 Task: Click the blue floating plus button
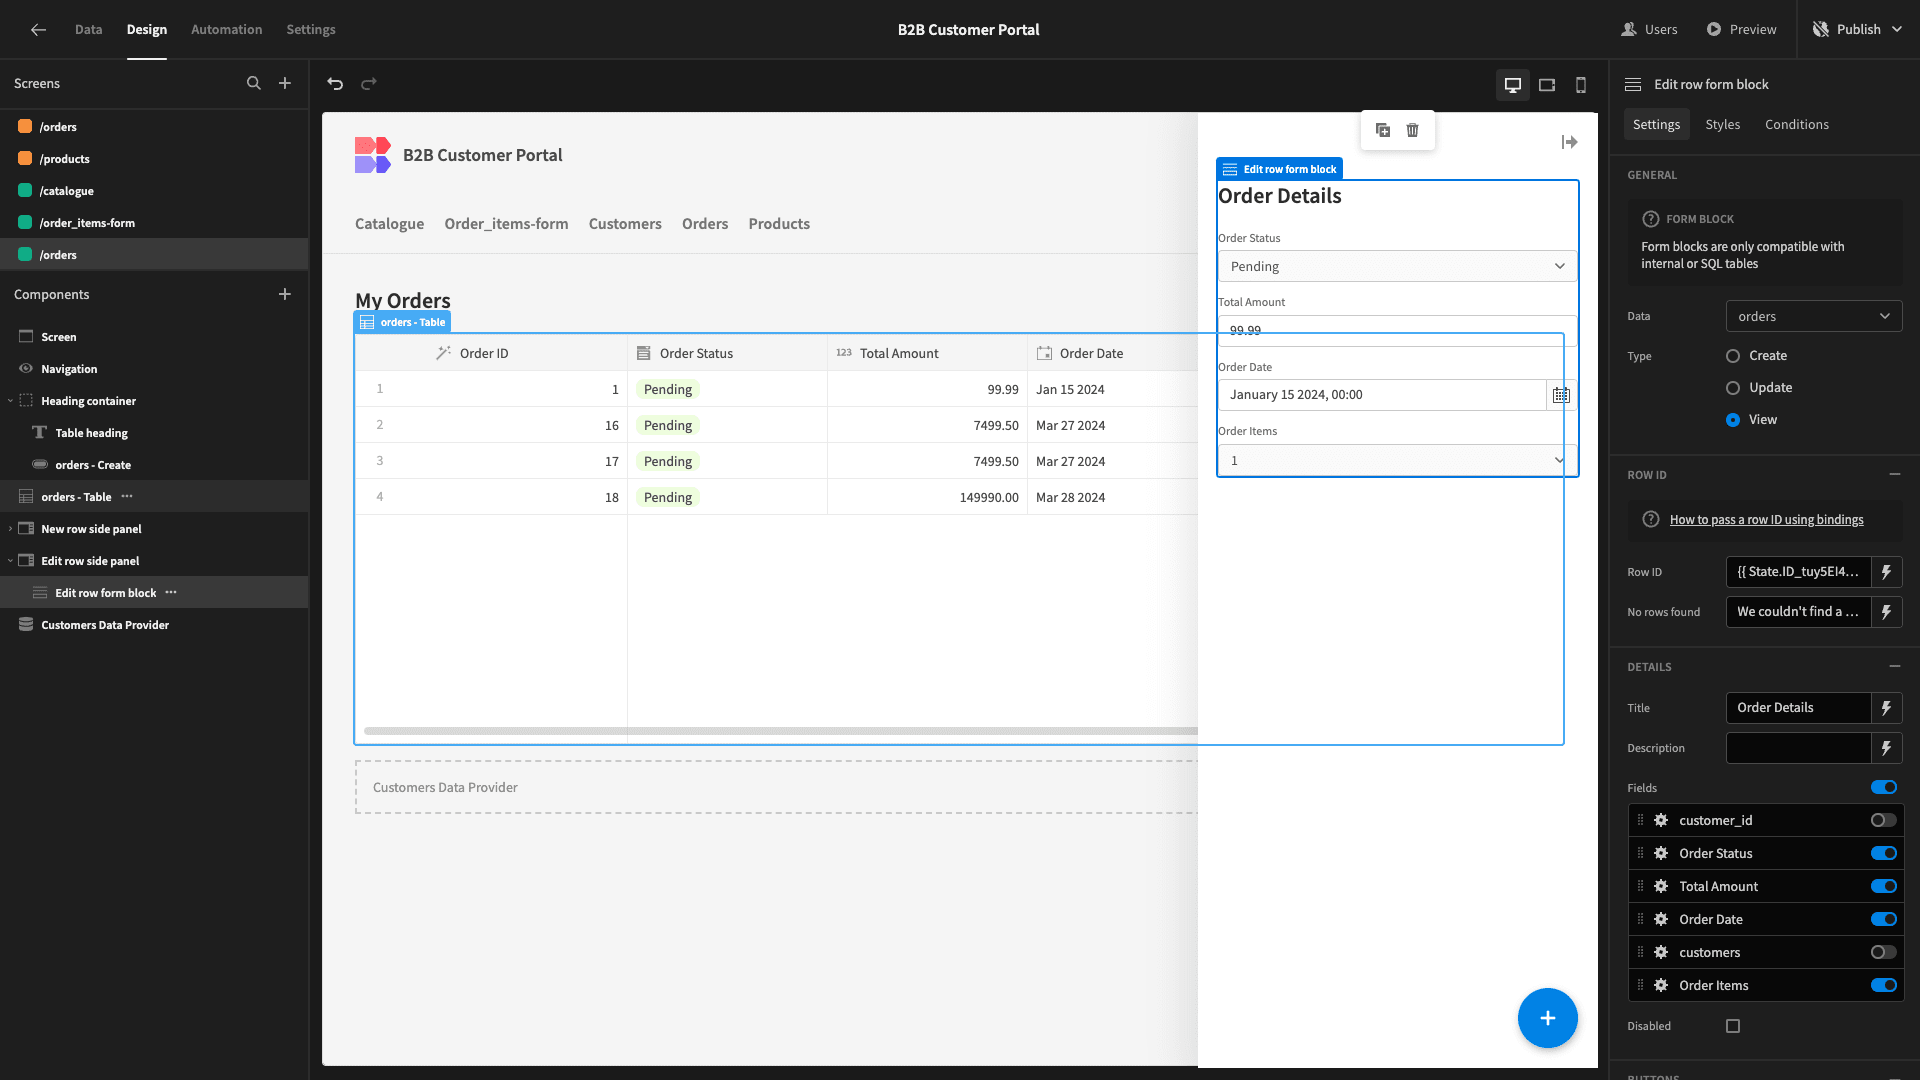[1548, 1018]
